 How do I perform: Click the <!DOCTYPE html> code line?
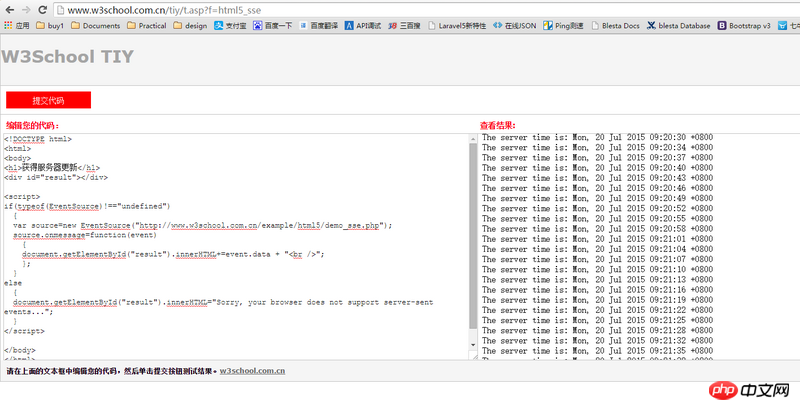click(x=38, y=139)
